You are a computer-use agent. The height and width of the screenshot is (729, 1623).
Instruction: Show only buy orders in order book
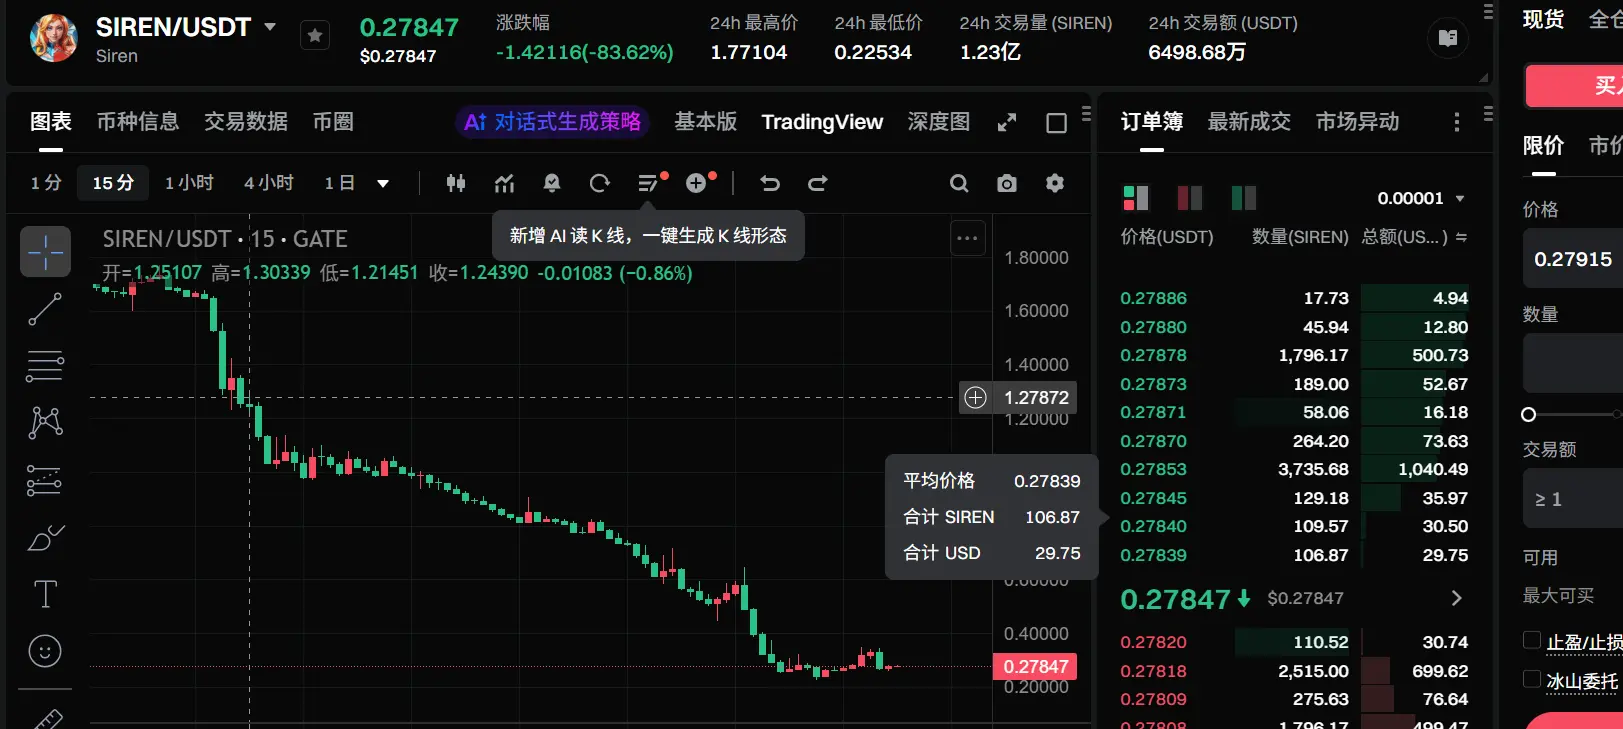click(x=1244, y=198)
